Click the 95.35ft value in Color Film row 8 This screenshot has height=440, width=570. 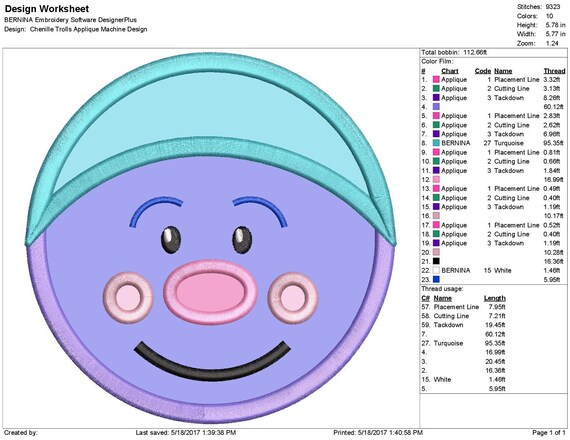[553, 143]
